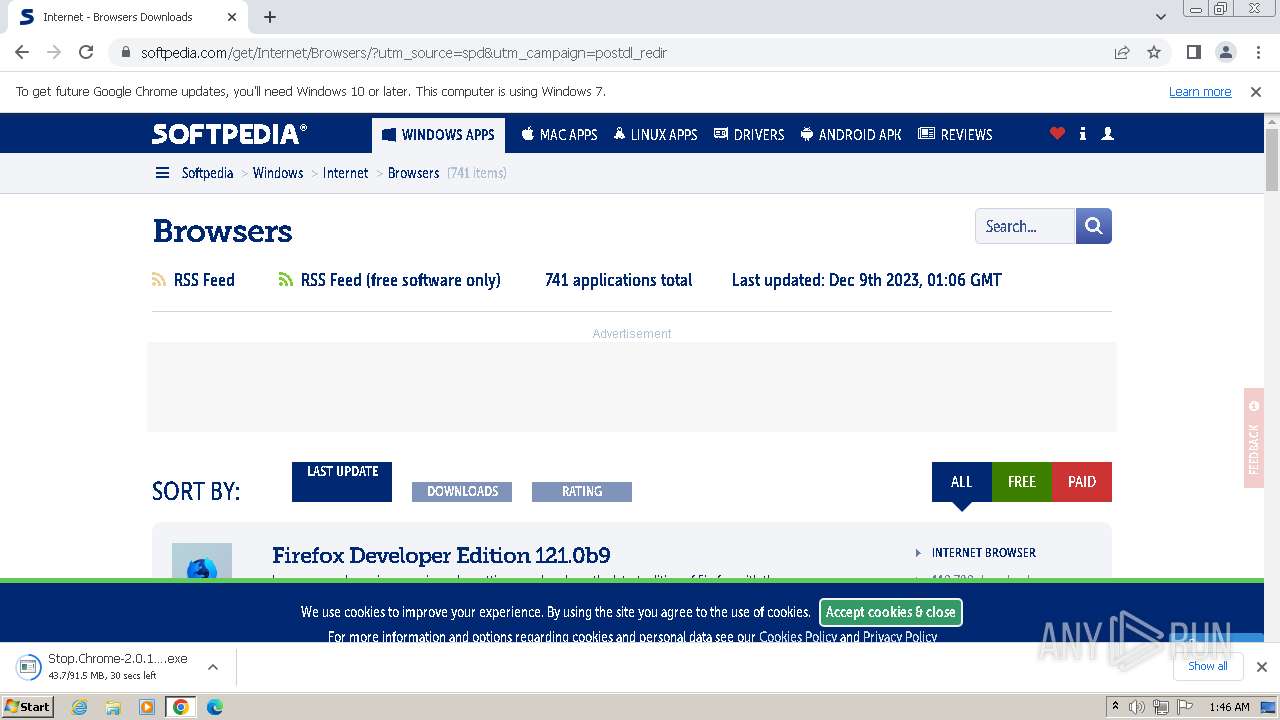This screenshot has height=720, width=1280.
Task: Open the Android APK tab
Action: [x=851, y=134]
